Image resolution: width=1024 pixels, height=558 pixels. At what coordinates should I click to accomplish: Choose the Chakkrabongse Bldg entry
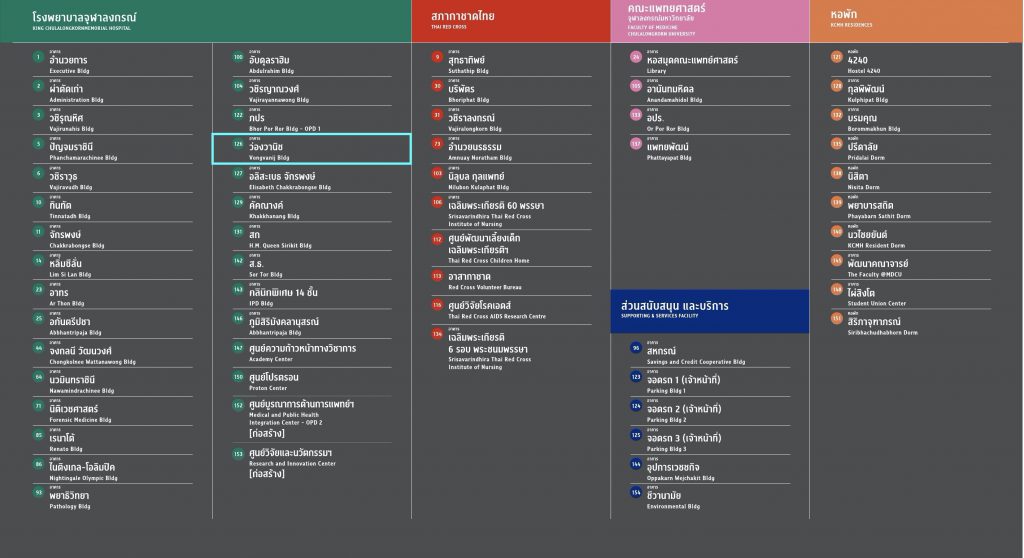click(x=112, y=237)
